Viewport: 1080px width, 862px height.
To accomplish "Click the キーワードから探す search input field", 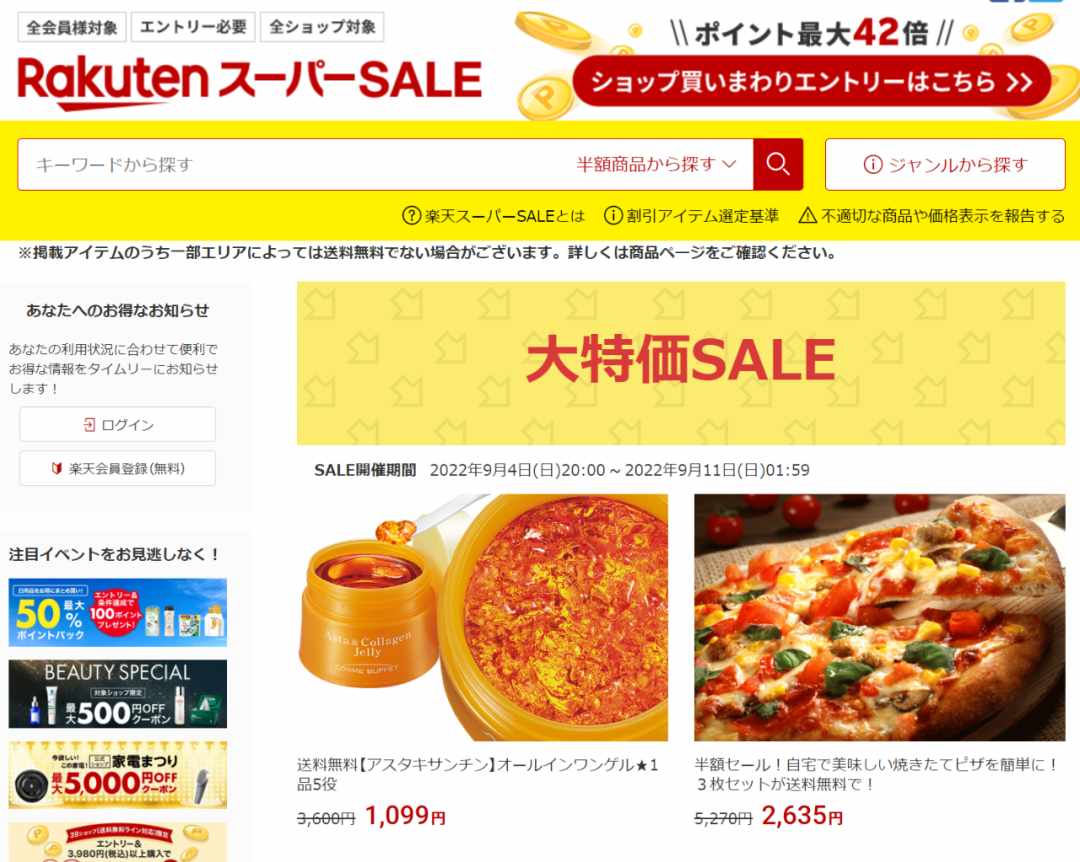I will point(296,164).
